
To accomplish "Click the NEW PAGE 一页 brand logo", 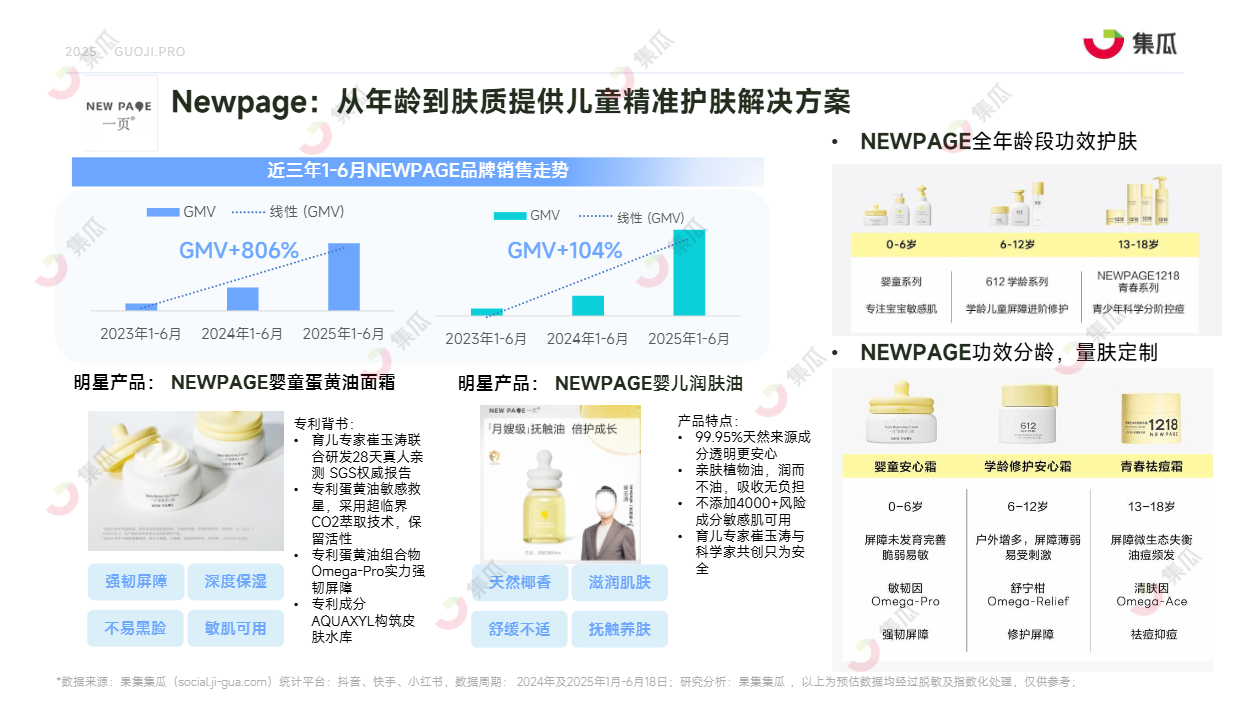I will pos(120,113).
